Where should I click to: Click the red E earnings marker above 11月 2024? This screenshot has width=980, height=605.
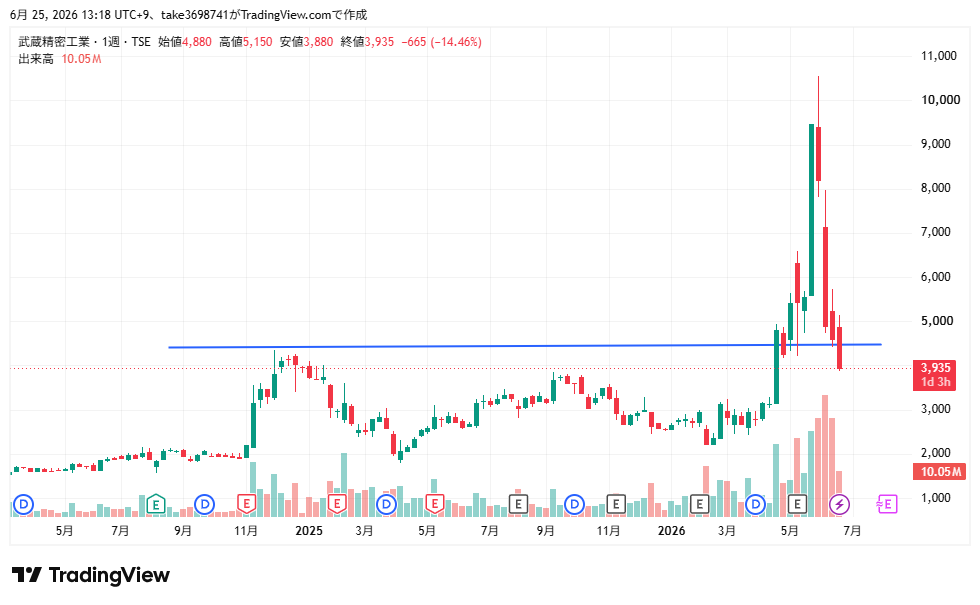point(246,504)
